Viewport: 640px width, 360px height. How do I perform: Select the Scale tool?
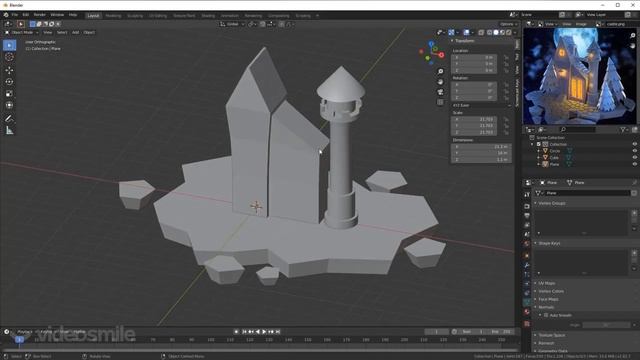pos(9,93)
